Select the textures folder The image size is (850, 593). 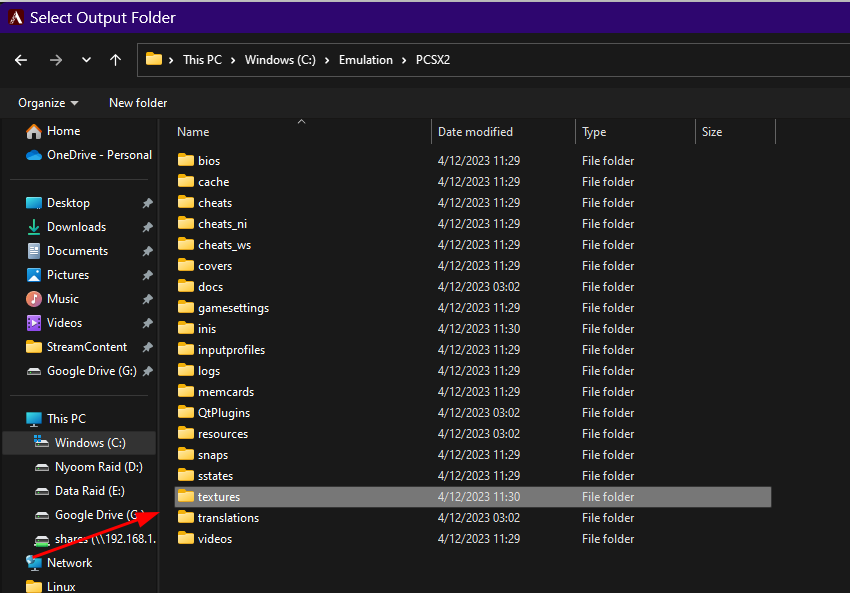[x=473, y=497]
